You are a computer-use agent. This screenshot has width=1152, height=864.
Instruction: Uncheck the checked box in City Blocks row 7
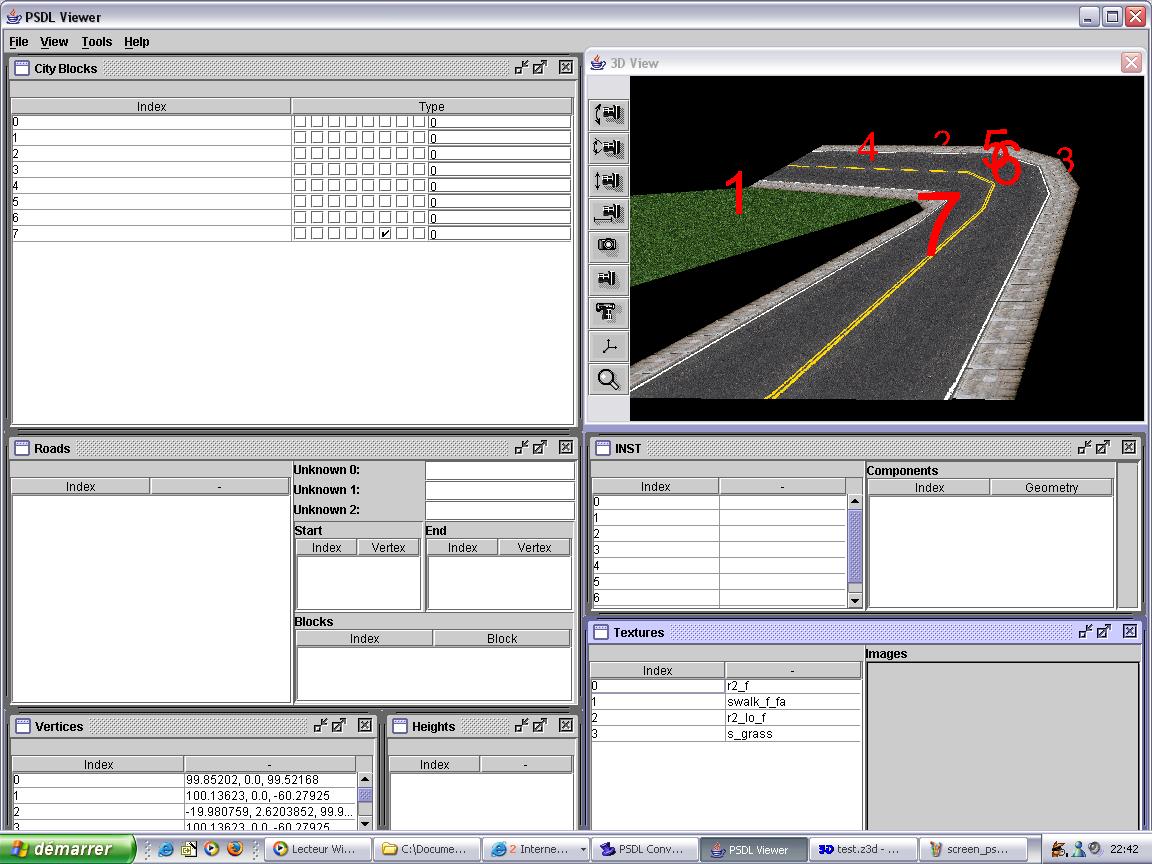[x=385, y=234]
